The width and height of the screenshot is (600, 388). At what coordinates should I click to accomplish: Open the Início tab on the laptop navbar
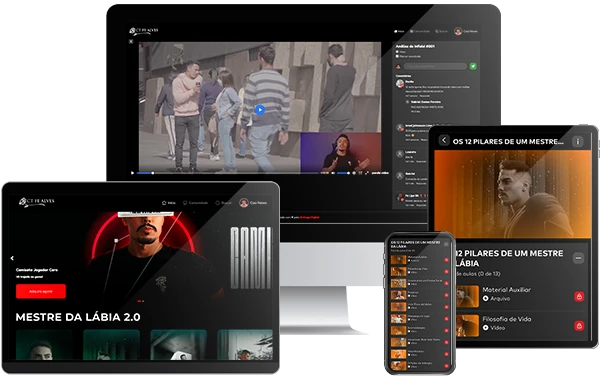point(169,203)
